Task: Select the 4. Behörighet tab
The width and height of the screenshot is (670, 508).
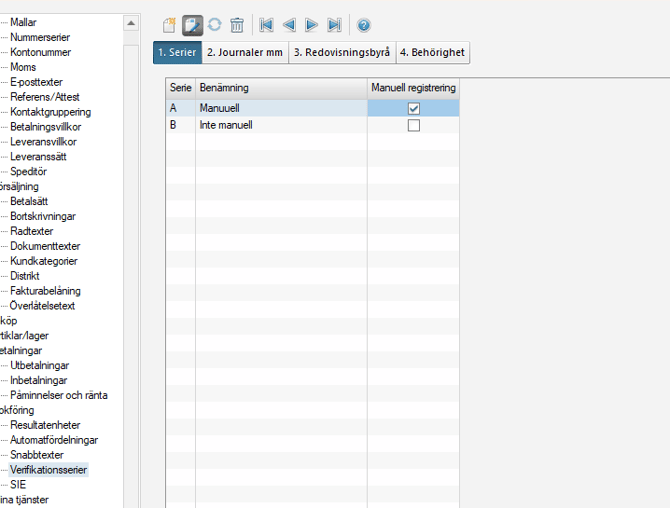Action: pos(431,52)
